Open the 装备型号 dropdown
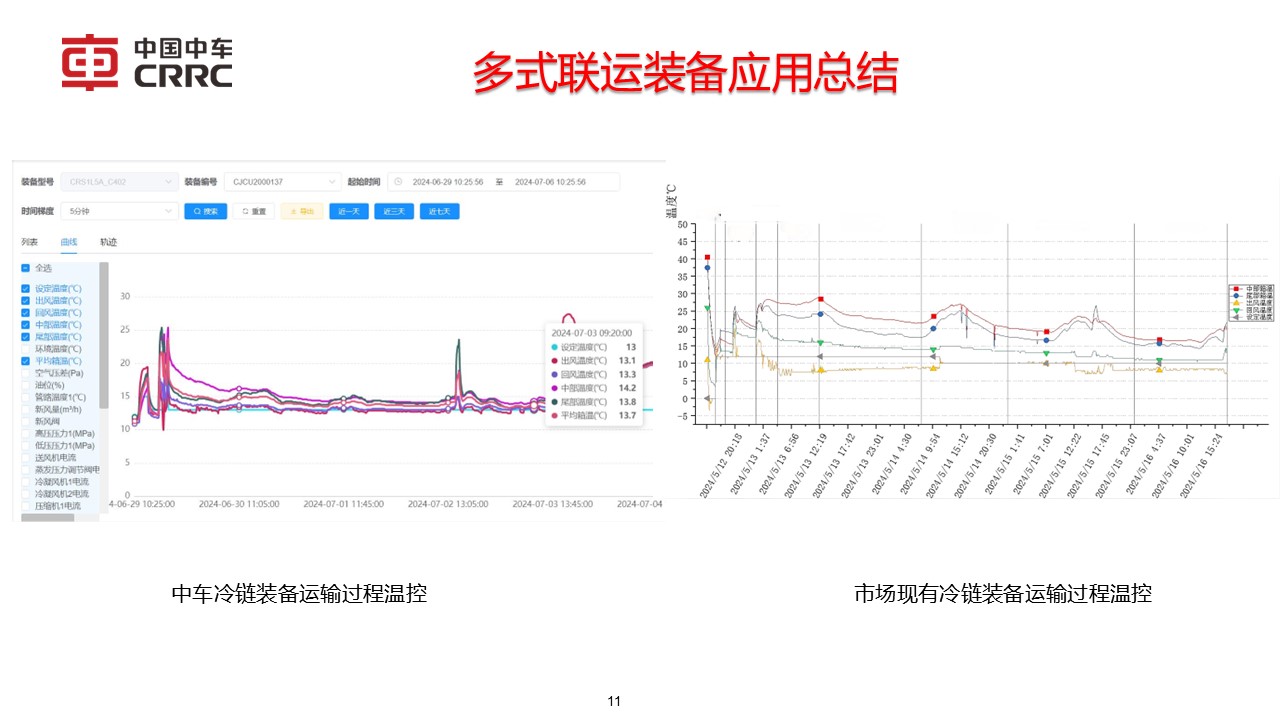 point(120,182)
